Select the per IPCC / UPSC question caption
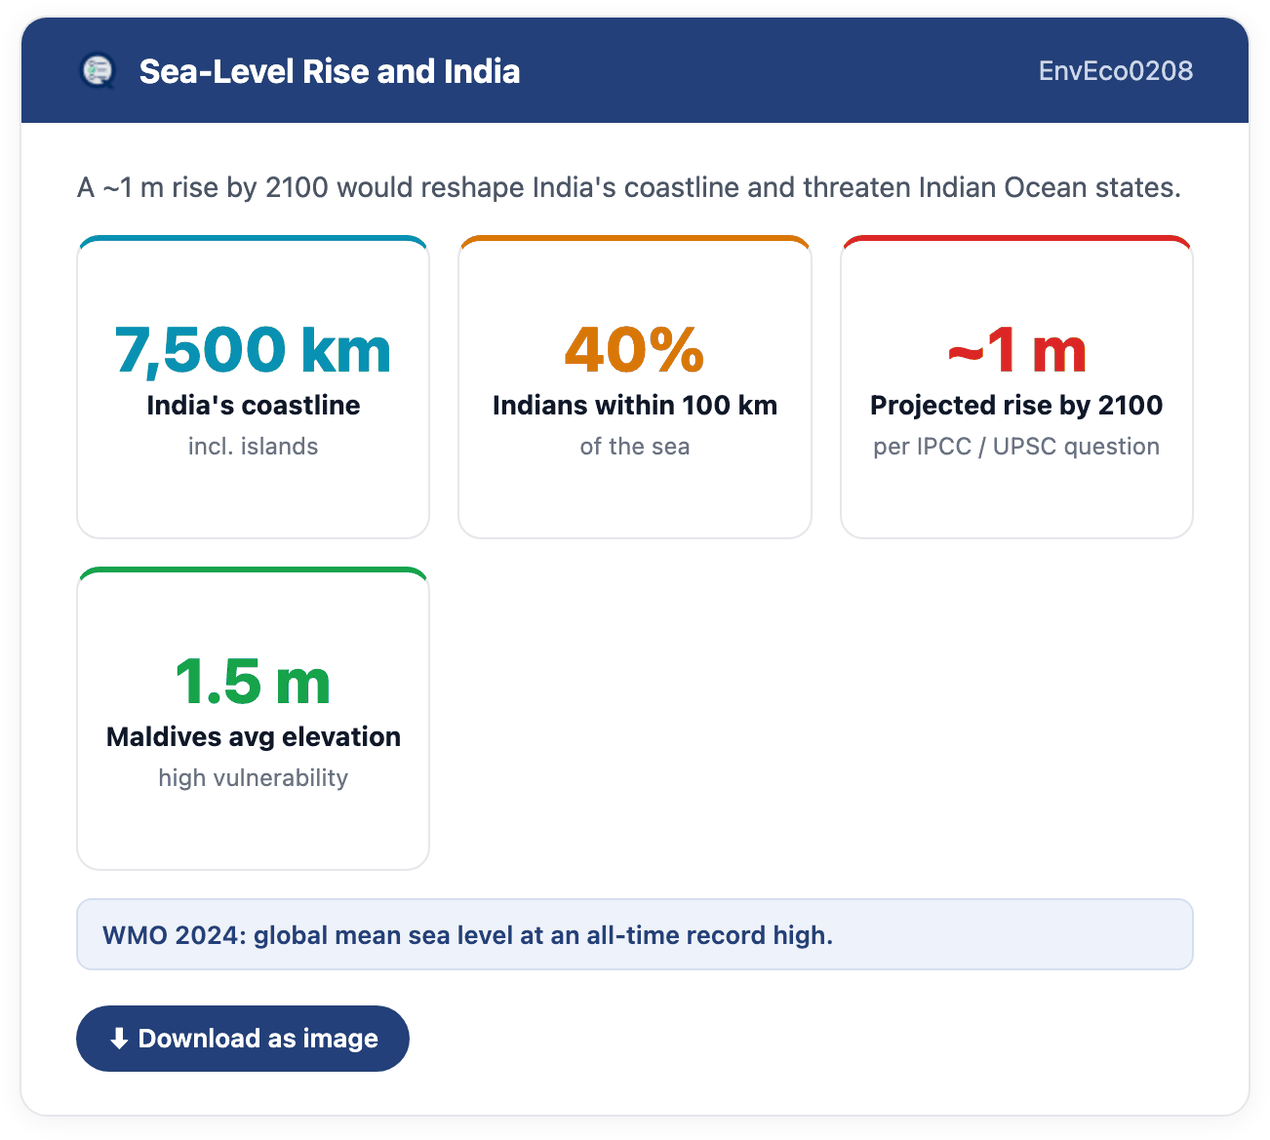Viewport: 1270px width, 1140px height. tap(1017, 446)
